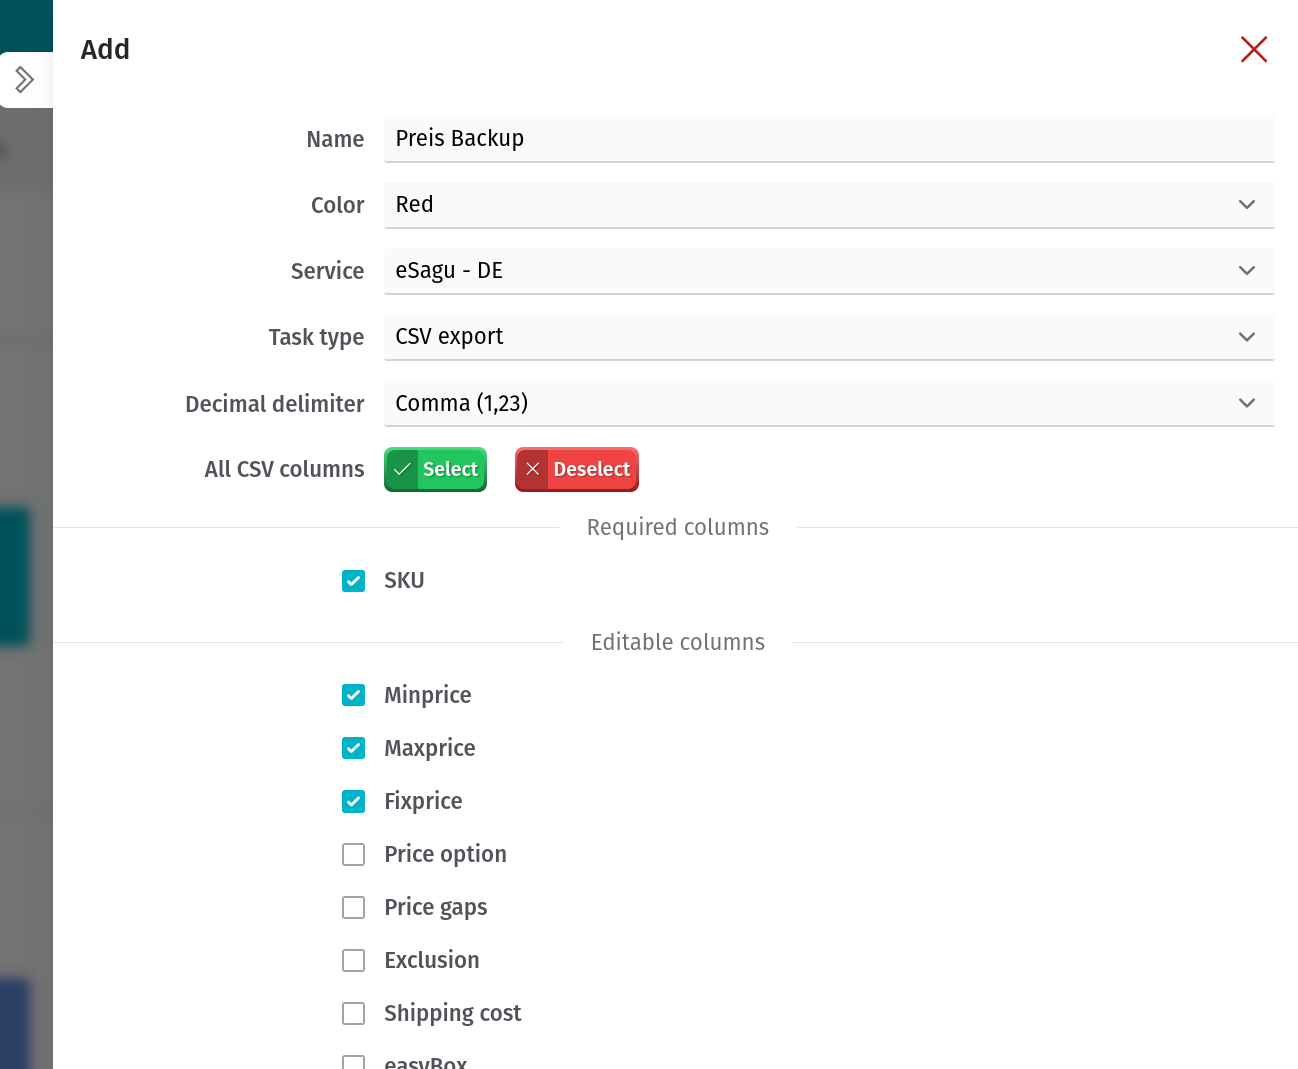Check the Exclusion checkbox

[x=353, y=960]
